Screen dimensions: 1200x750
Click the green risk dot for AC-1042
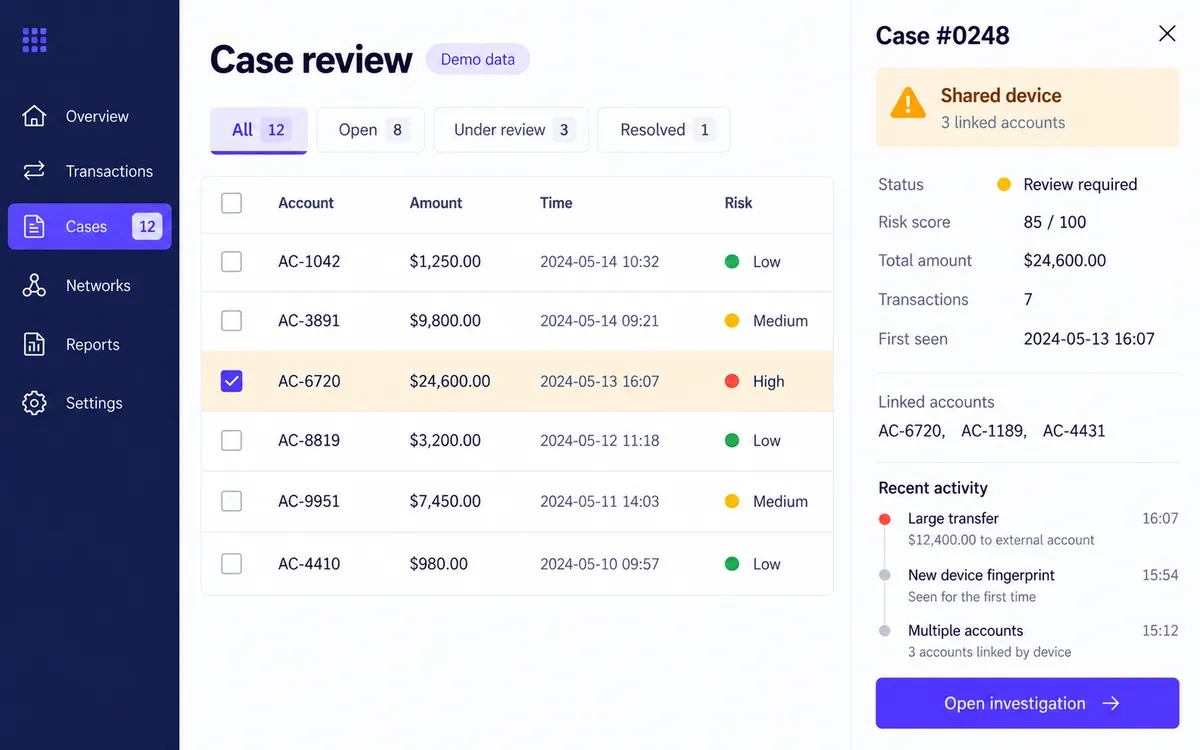[x=732, y=262]
